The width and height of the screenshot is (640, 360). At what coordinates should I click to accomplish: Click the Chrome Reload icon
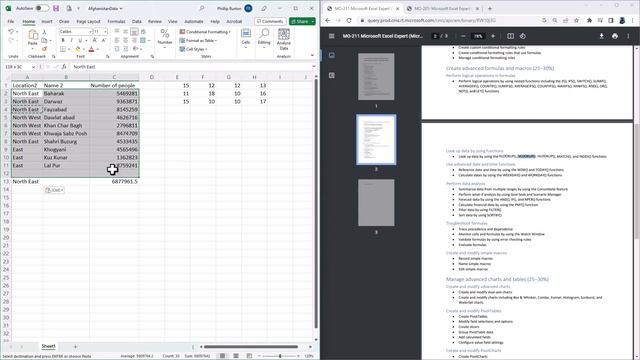tap(349, 20)
